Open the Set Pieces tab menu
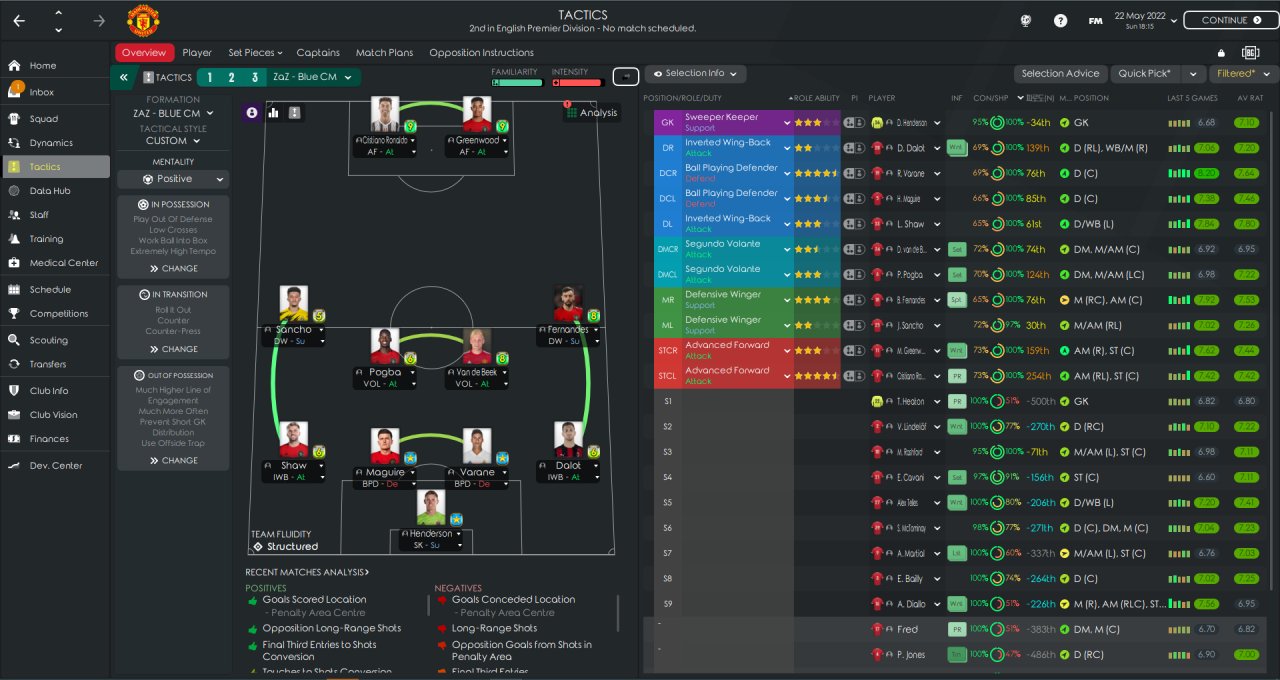Image resolution: width=1280 pixels, height=680 pixels. tap(255, 53)
